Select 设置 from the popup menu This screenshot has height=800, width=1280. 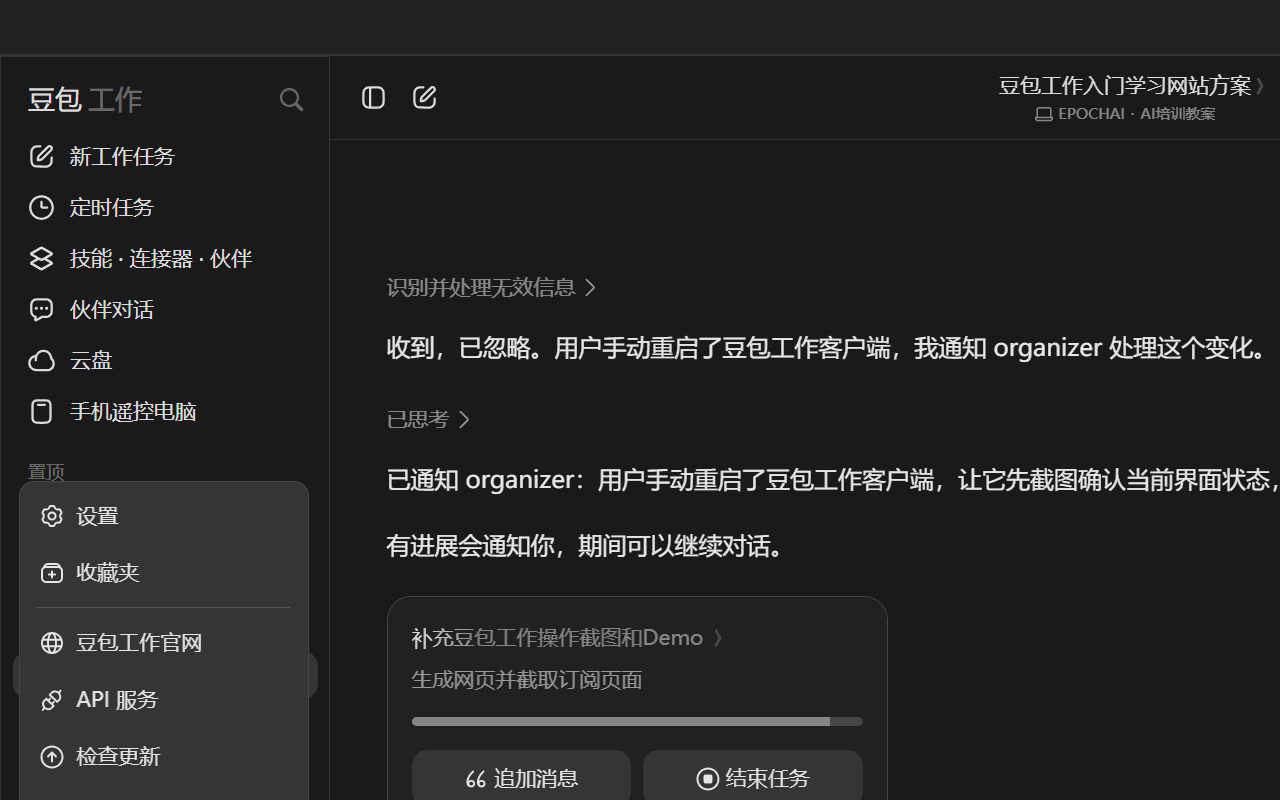164,516
